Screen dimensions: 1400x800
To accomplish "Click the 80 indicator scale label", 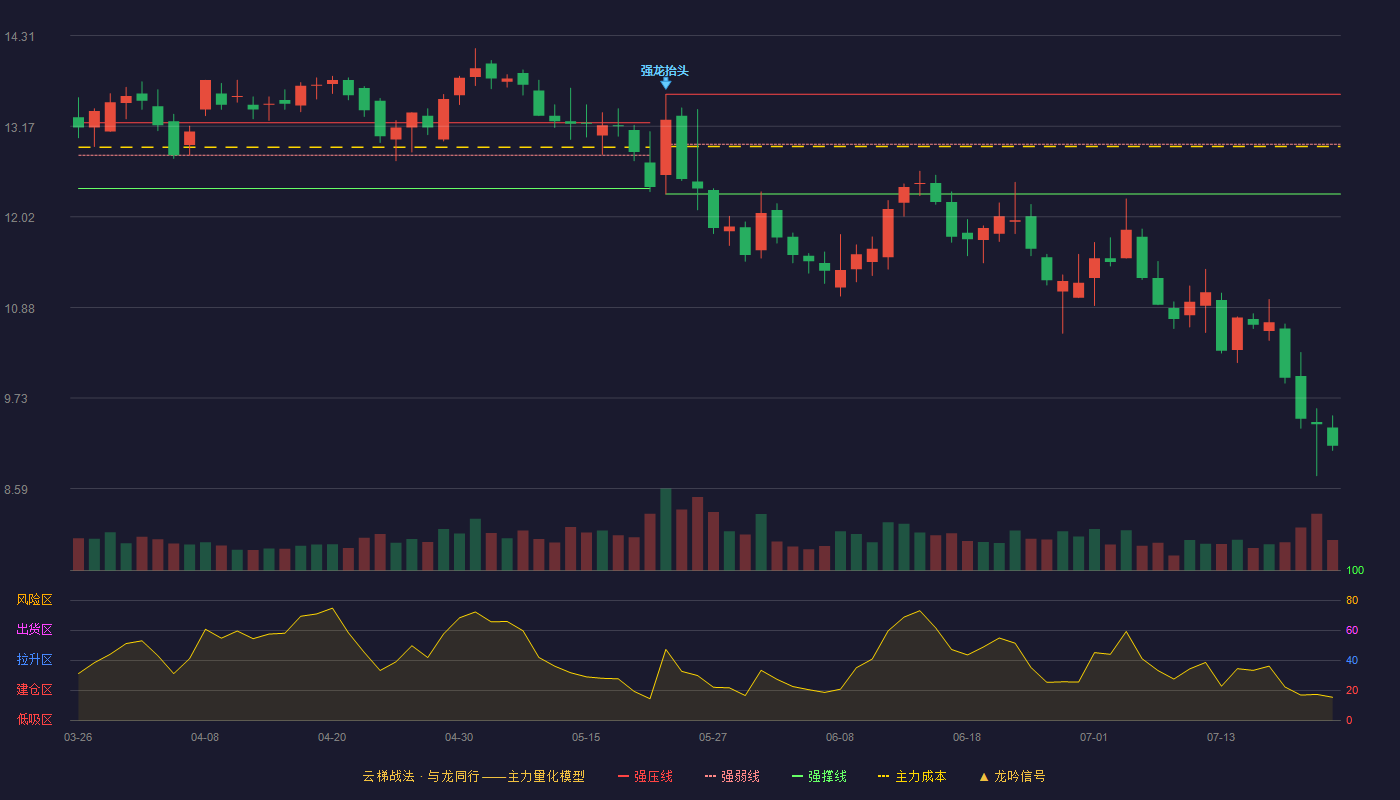I will (x=1352, y=600).
